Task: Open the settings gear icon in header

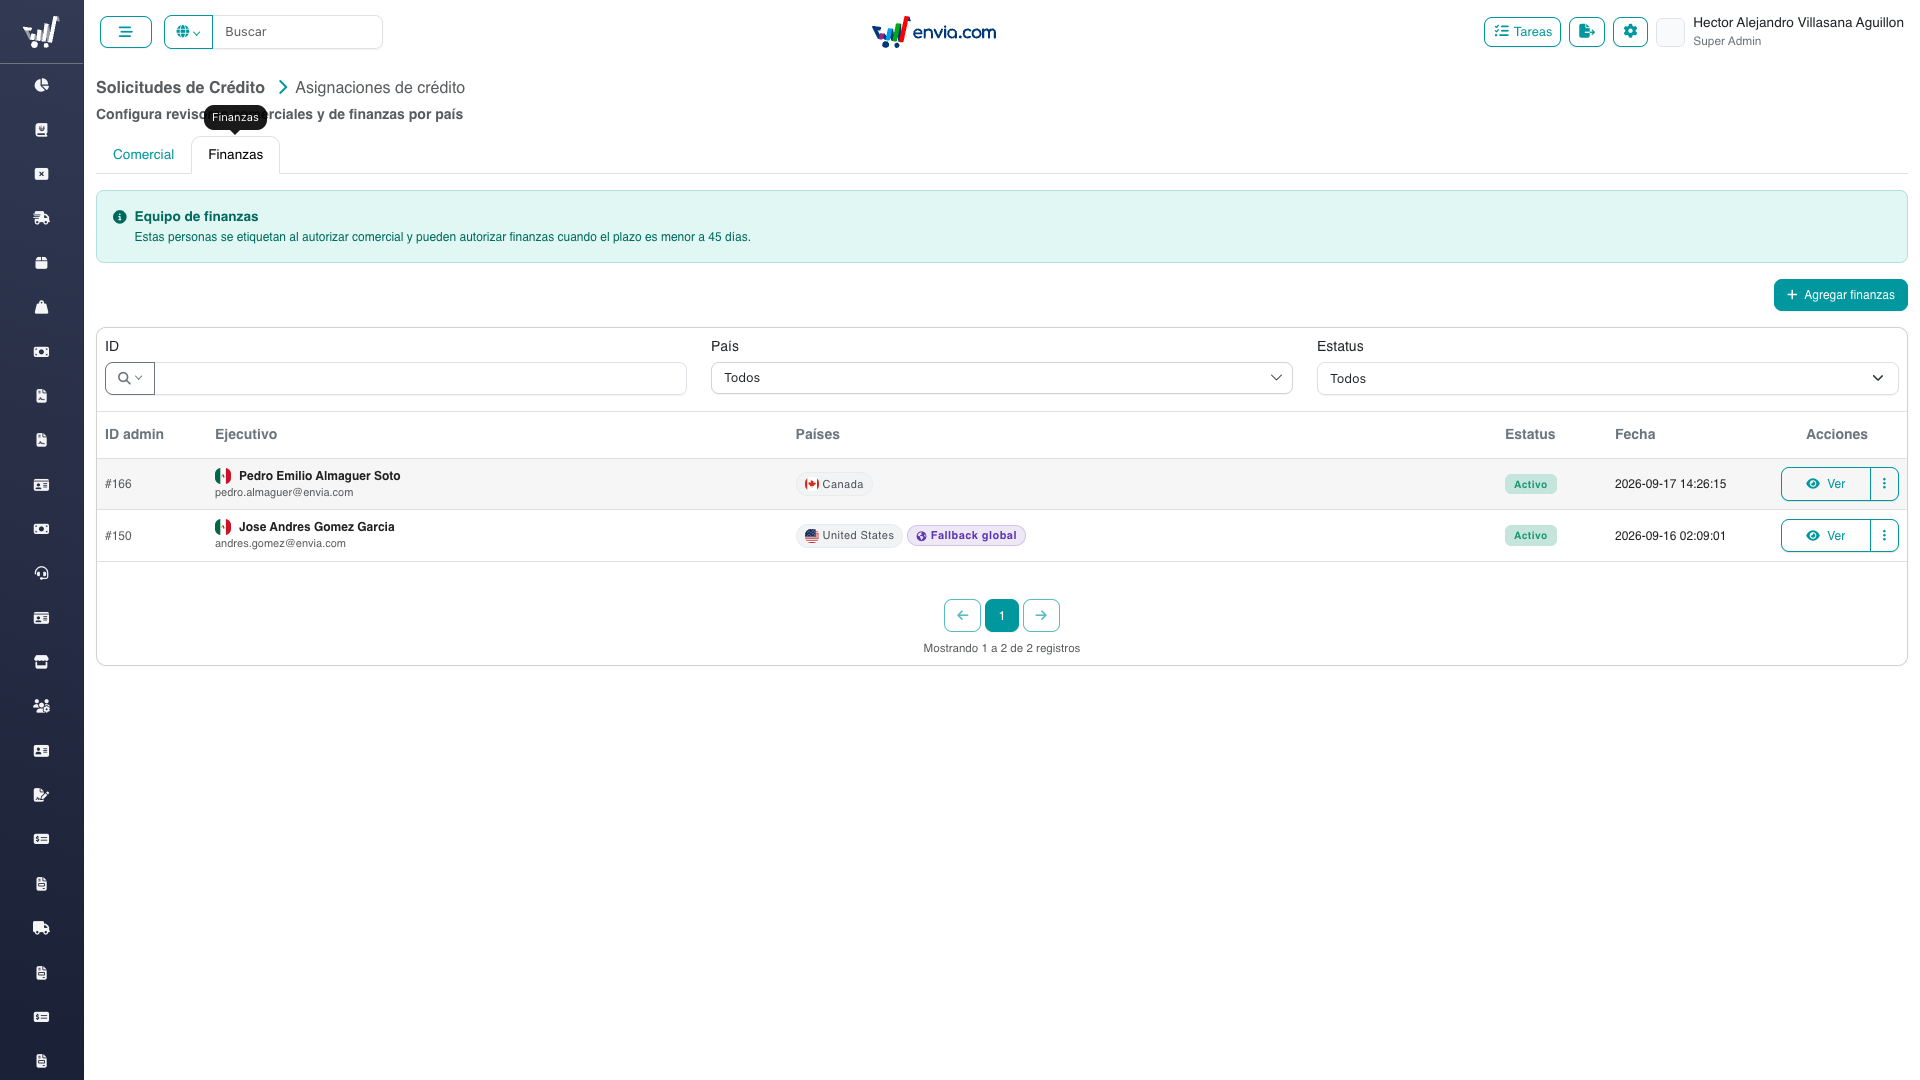Action: point(1630,32)
